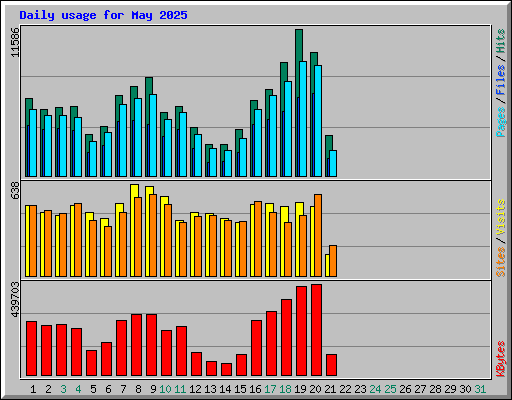Click the orange Sites bar for day 4
The width and height of the screenshot is (512, 400).
pos(78,240)
